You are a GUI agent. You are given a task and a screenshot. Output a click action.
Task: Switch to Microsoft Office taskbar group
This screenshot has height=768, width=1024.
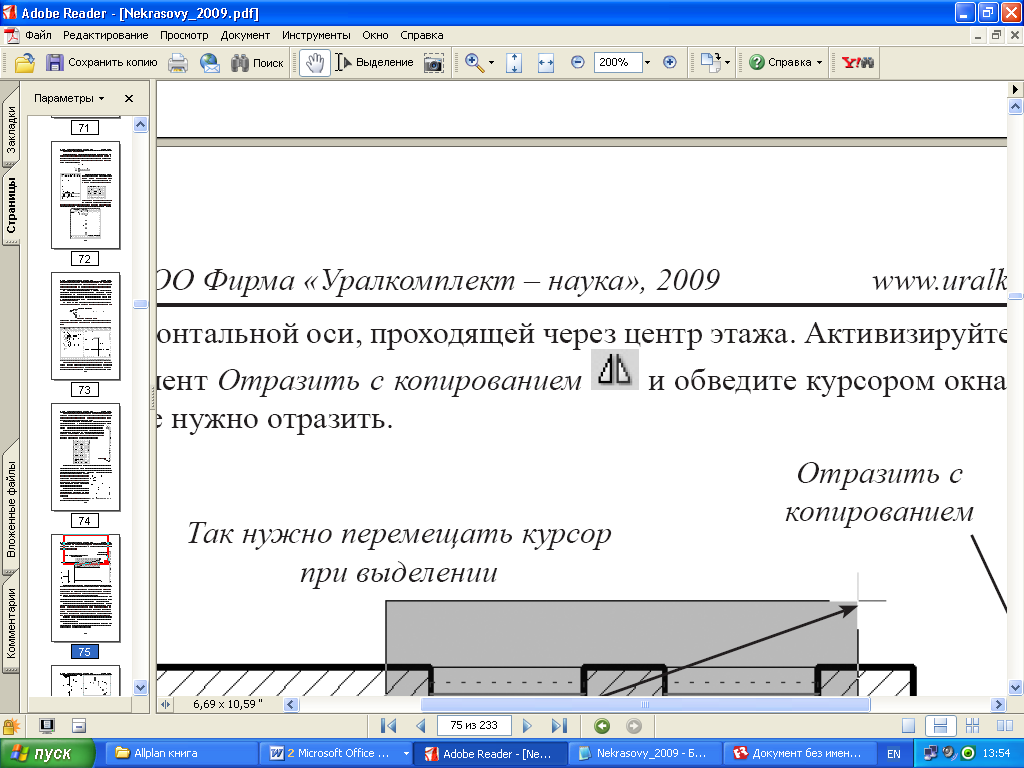tap(338, 753)
